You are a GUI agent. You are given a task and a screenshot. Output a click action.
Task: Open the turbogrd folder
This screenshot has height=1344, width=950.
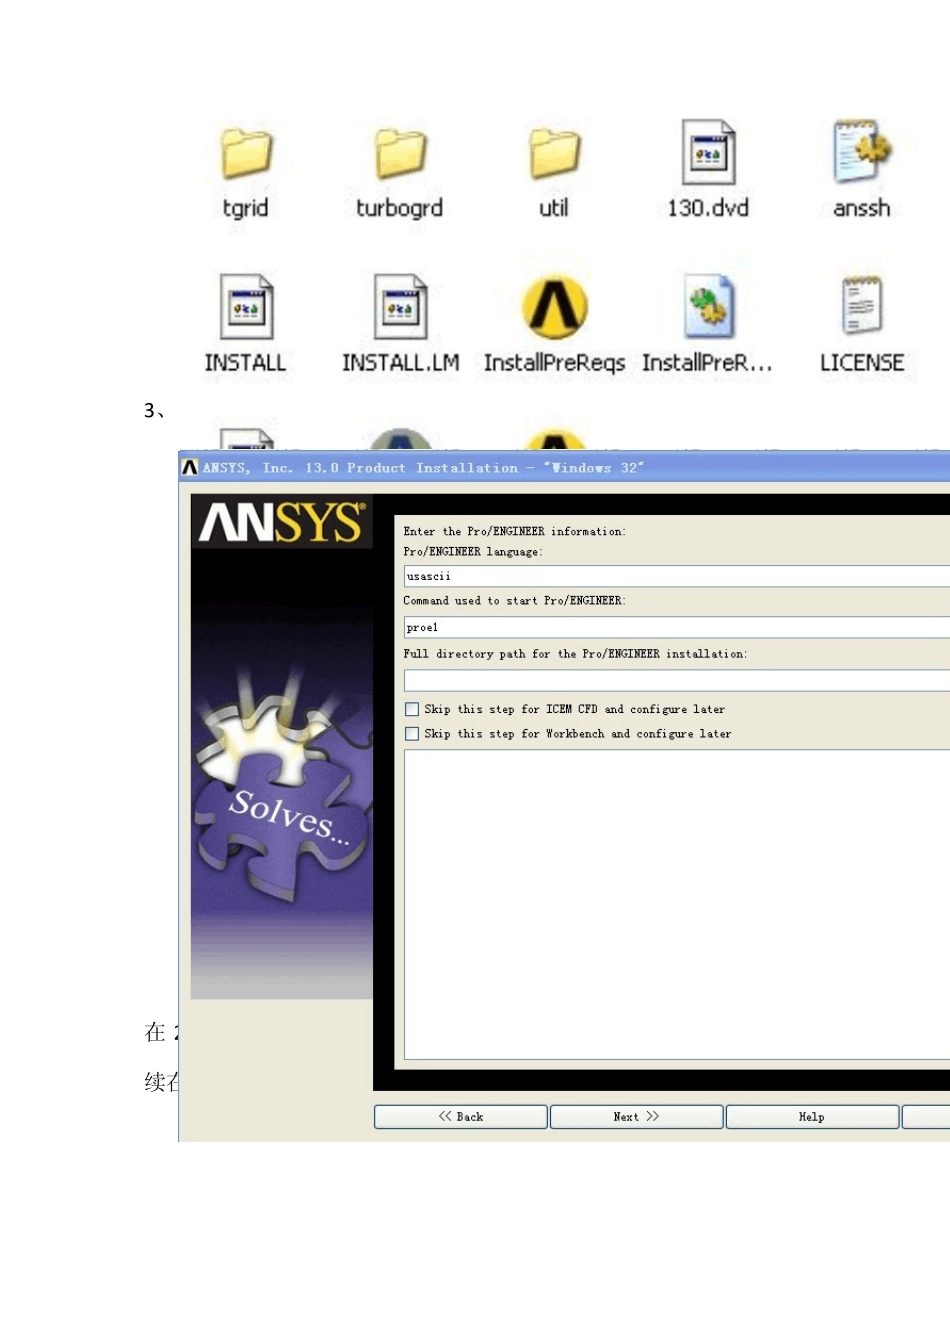point(401,153)
